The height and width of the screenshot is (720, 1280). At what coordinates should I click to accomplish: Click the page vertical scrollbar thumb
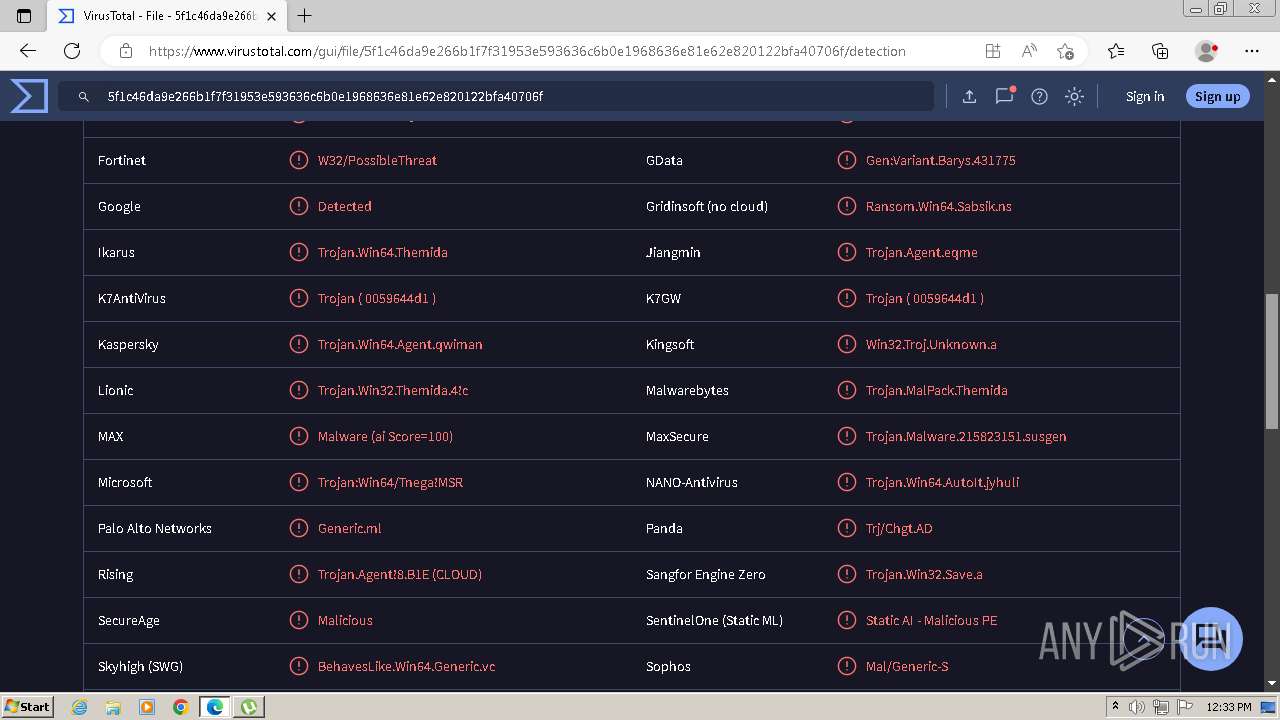(x=1271, y=361)
